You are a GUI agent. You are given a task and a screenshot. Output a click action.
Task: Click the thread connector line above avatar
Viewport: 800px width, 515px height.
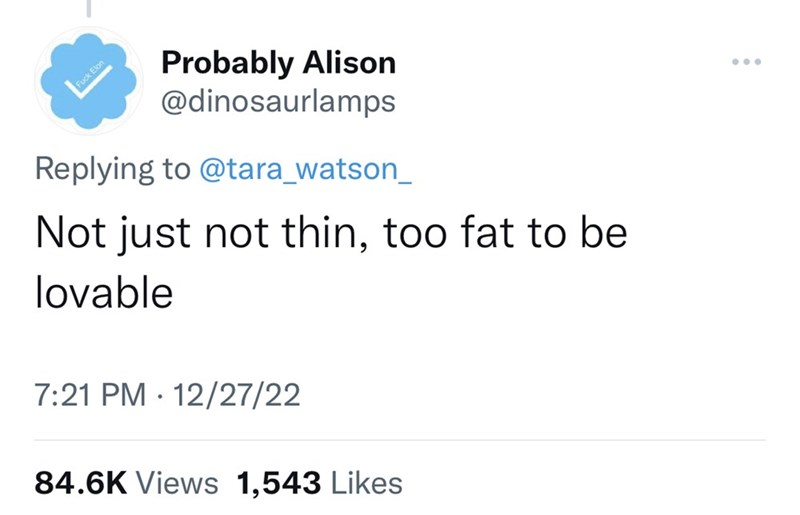click(x=89, y=8)
